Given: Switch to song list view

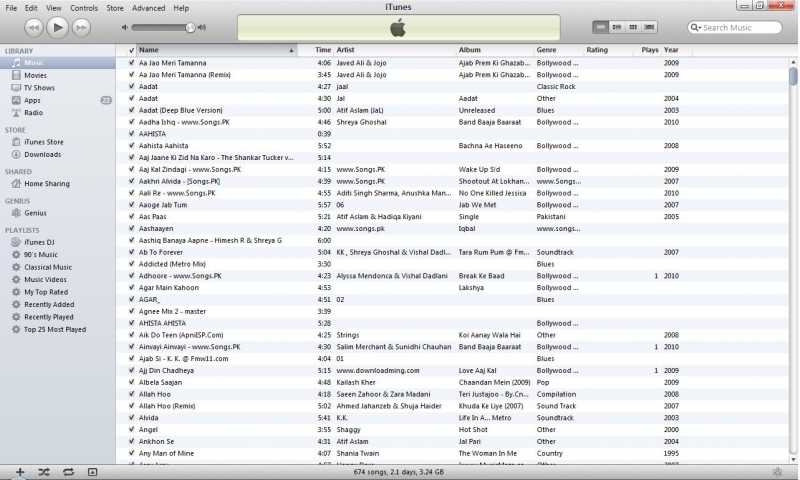Looking at the screenshot, I should [x=601, y=27].
